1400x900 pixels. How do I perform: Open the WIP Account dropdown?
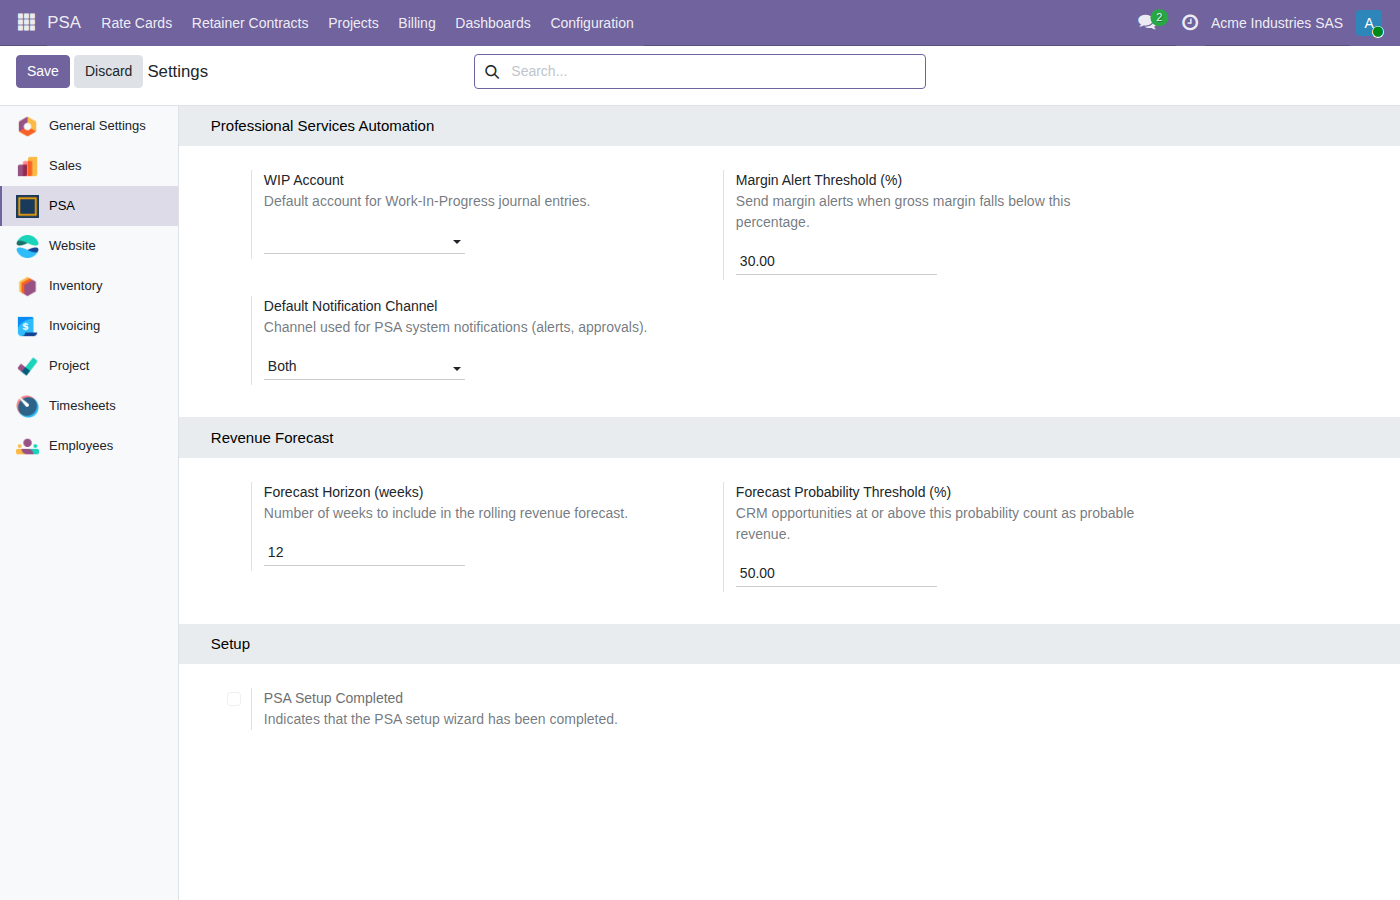[364, 241]
